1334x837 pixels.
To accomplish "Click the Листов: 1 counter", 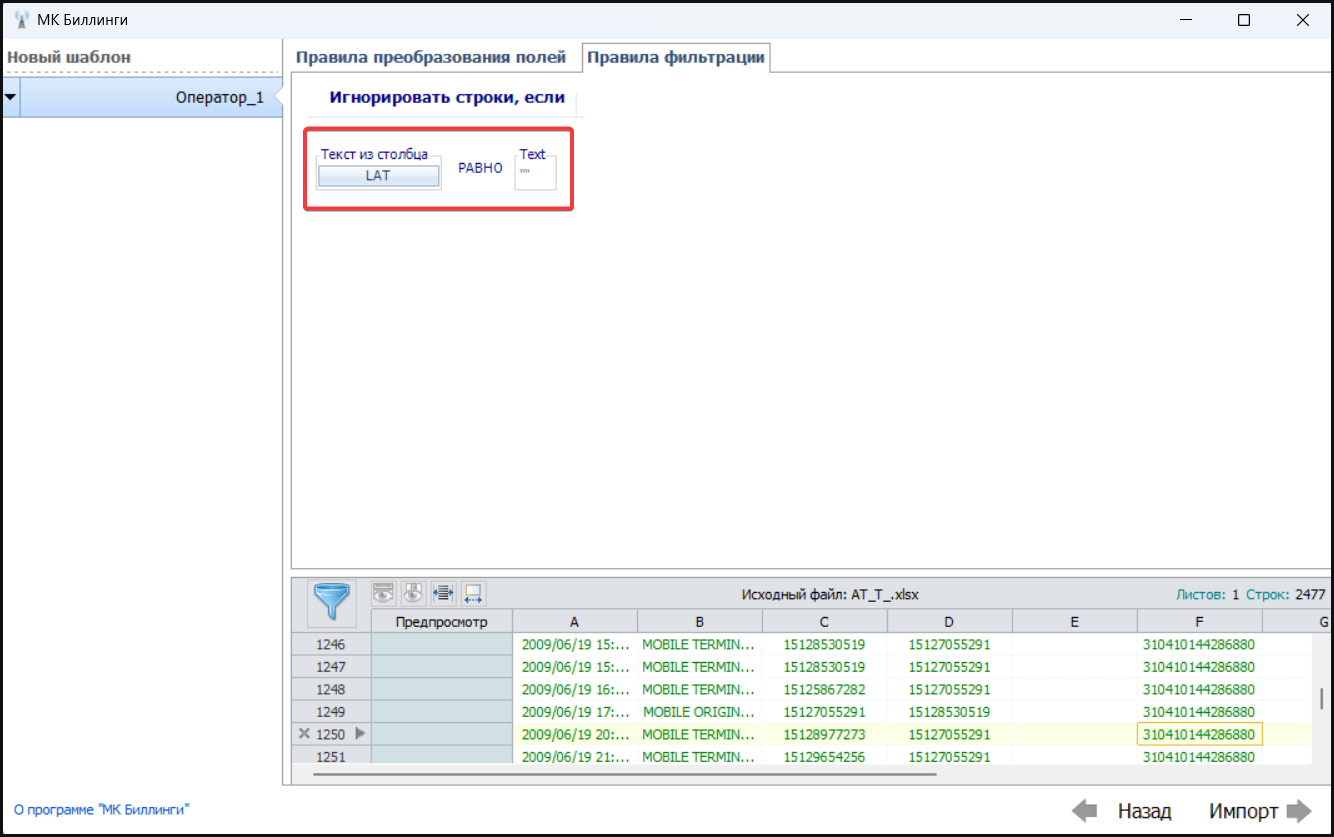I will (x=1207, y=594).
